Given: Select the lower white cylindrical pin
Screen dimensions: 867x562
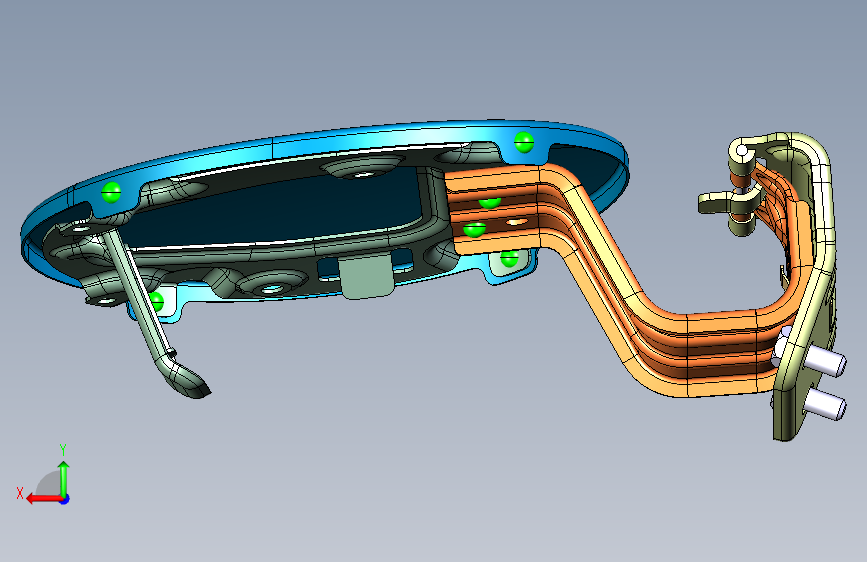Looking at the screenshot, I should pos(824,404).
